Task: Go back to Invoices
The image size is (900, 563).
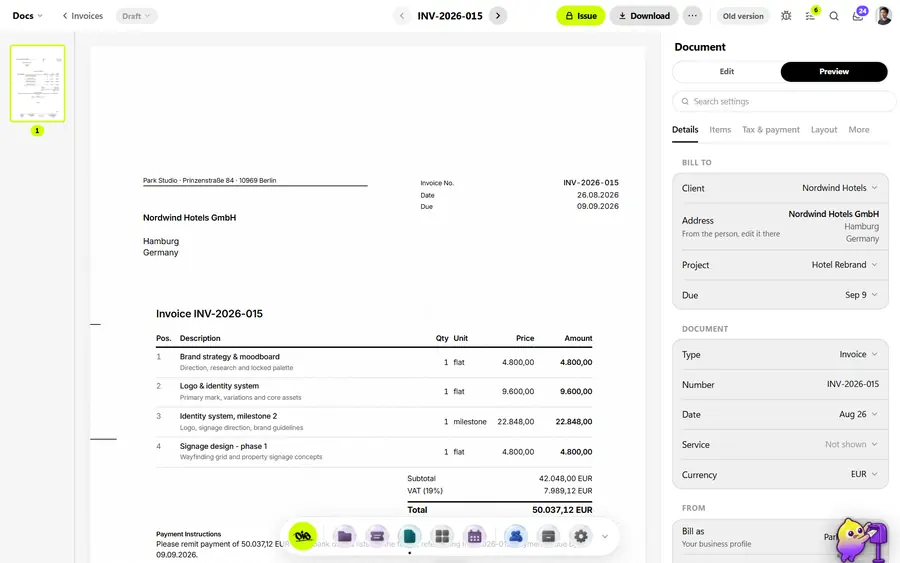Action: tap(83, 16)
